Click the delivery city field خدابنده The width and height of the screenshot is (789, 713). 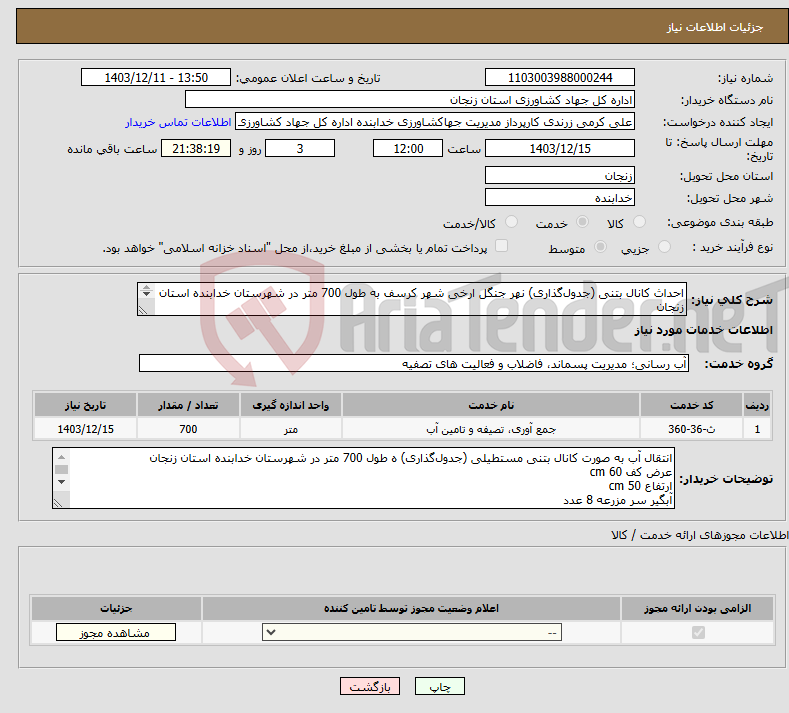tap(560, 197)
